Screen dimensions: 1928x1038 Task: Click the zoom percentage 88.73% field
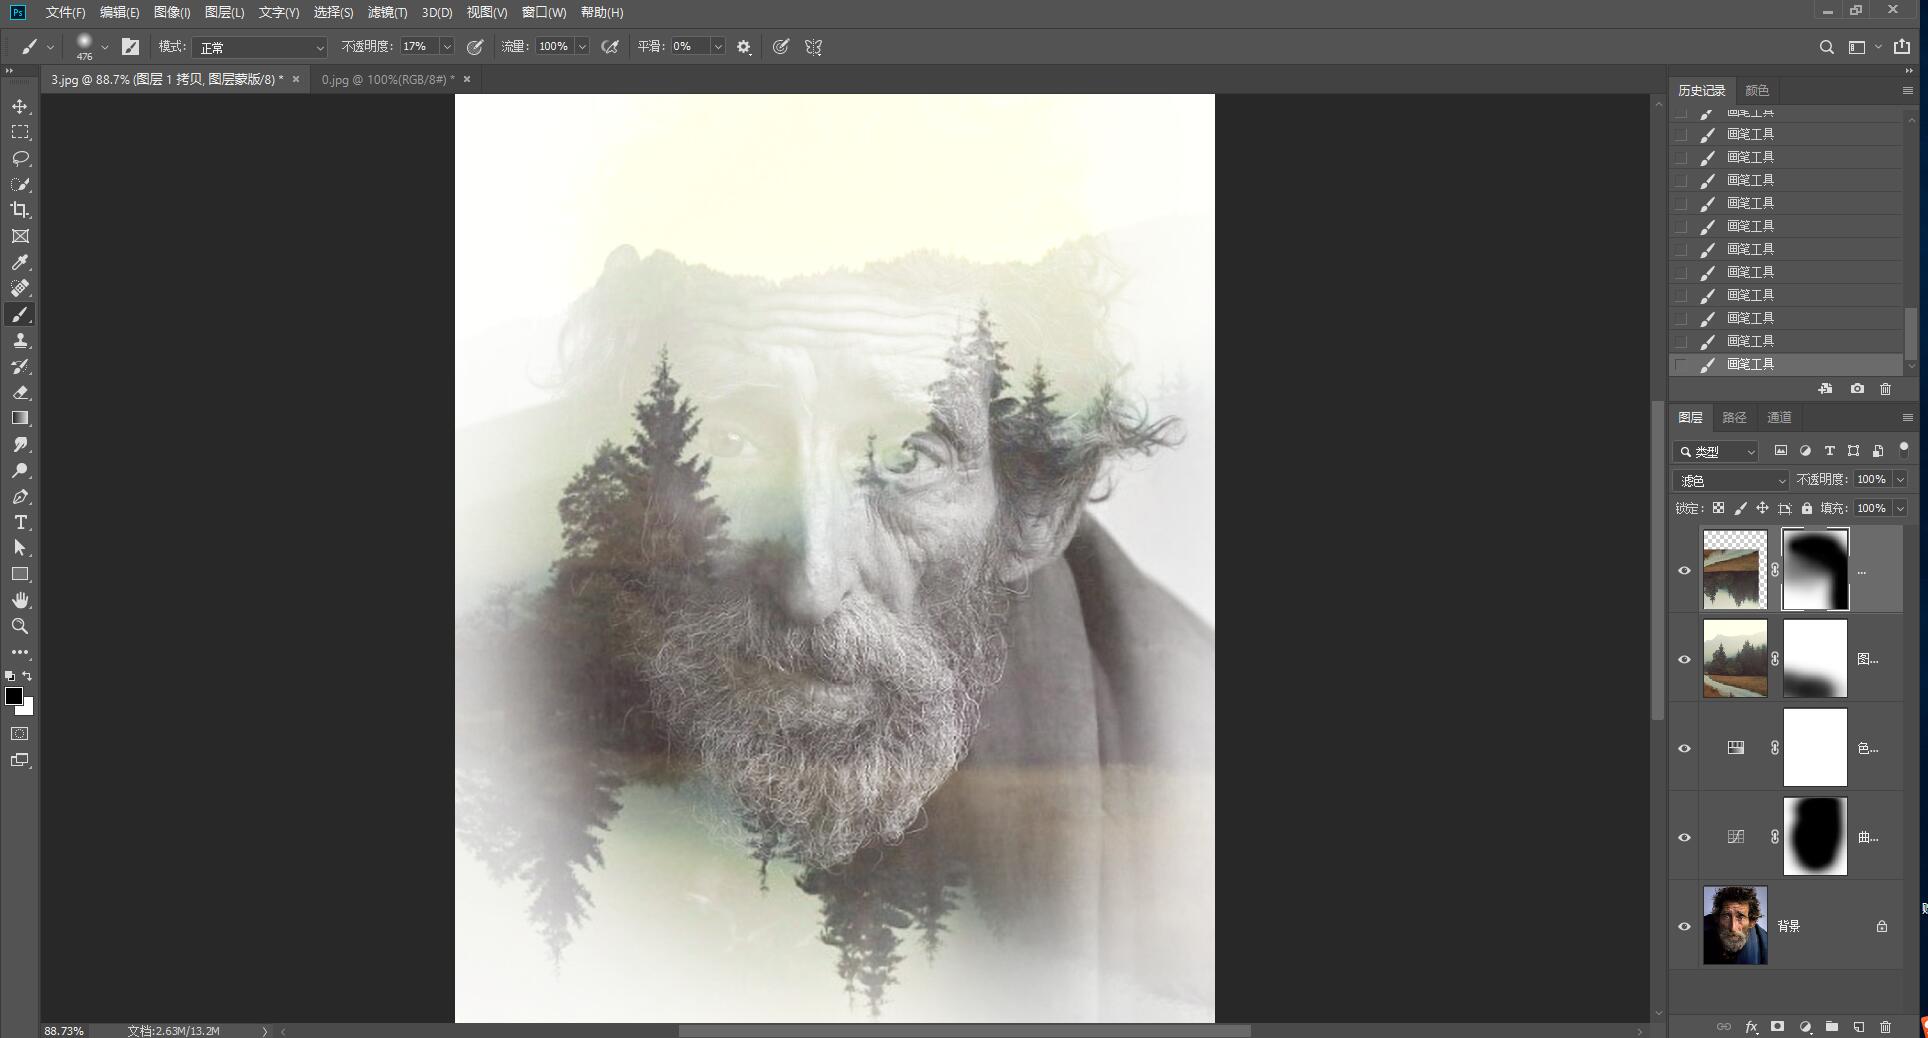click(x=64, y=1030)
